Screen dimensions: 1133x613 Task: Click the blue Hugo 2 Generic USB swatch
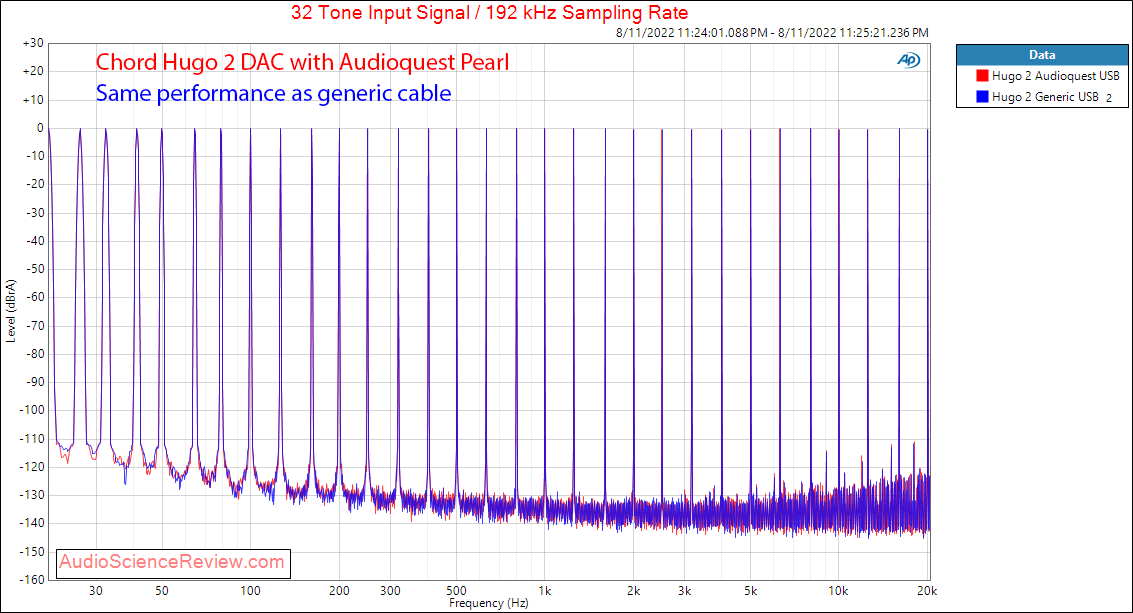(x=982, y=97)
